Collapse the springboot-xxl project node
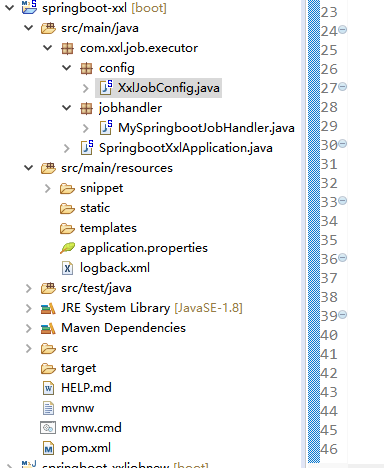 coord(10,7)
